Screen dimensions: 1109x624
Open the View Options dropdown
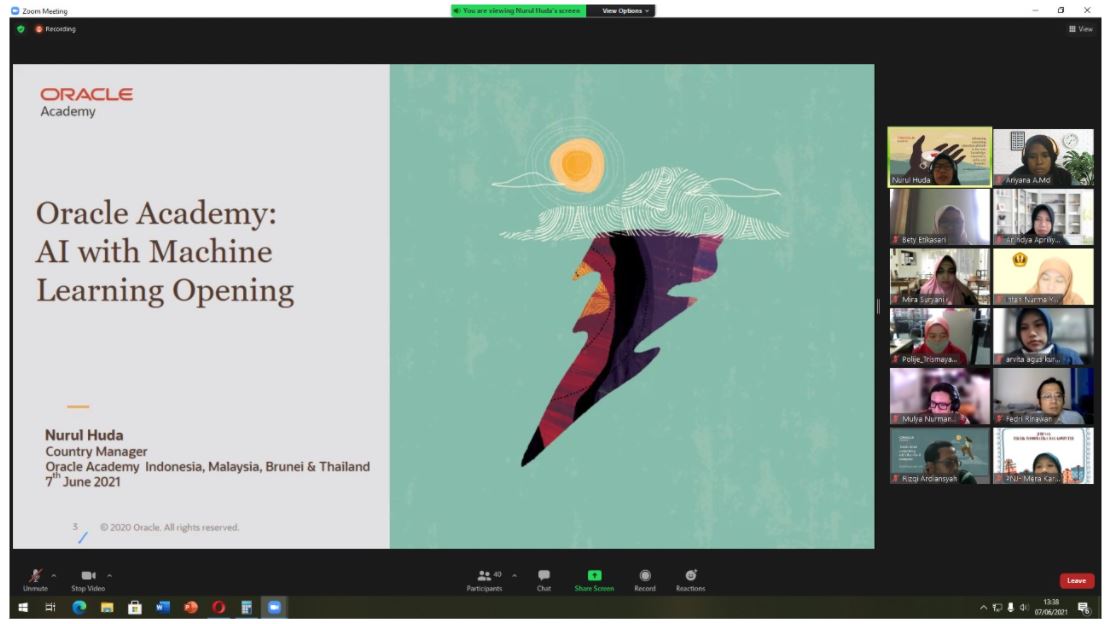(x=627, y=11)
